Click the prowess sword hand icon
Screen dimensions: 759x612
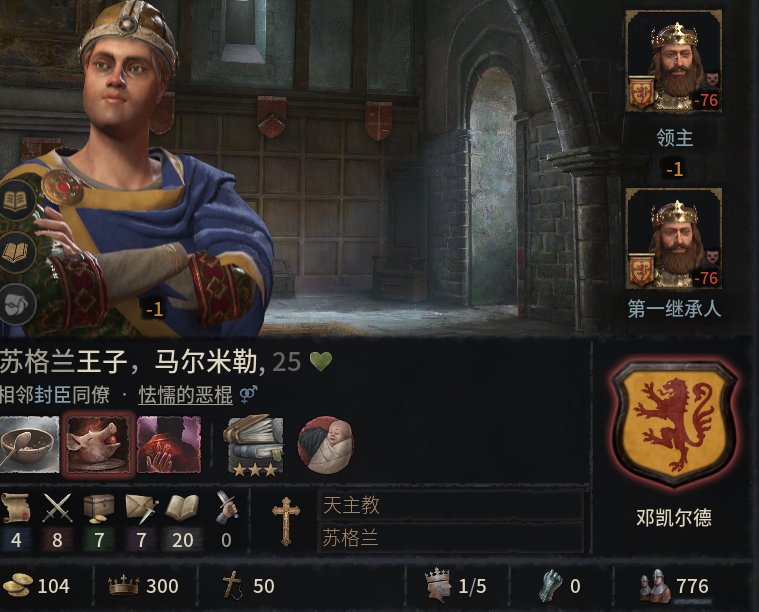[x=227, y=507]
